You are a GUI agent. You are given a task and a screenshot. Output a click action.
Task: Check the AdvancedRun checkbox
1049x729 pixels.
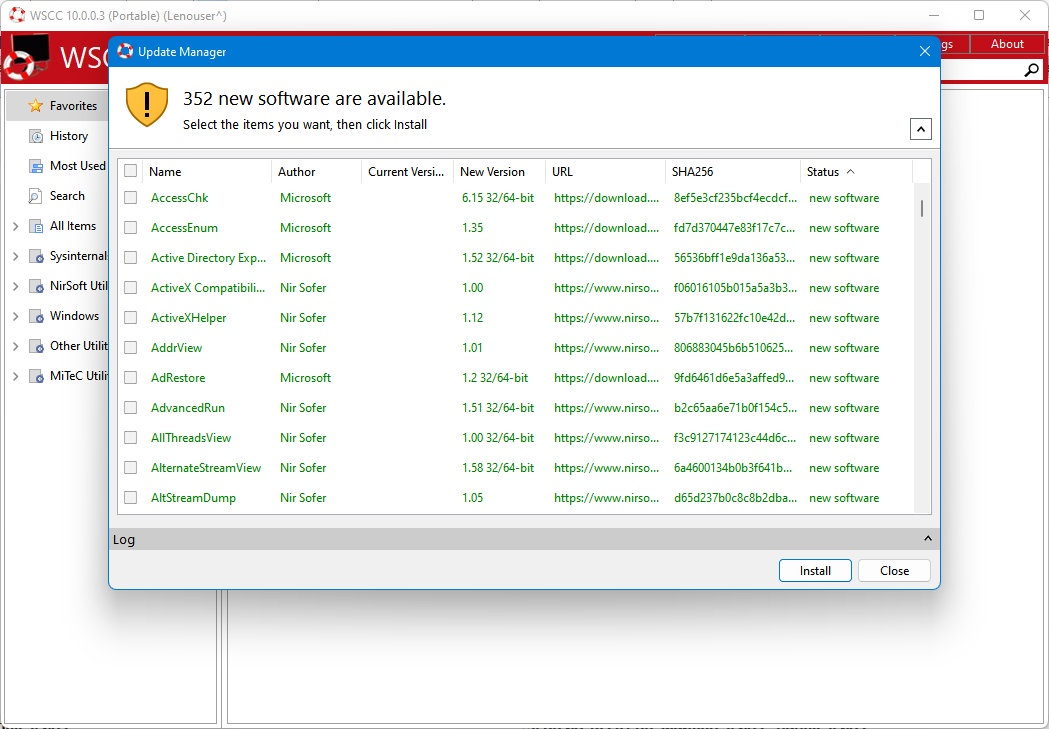pyautogui.click(x=130, y=408)
